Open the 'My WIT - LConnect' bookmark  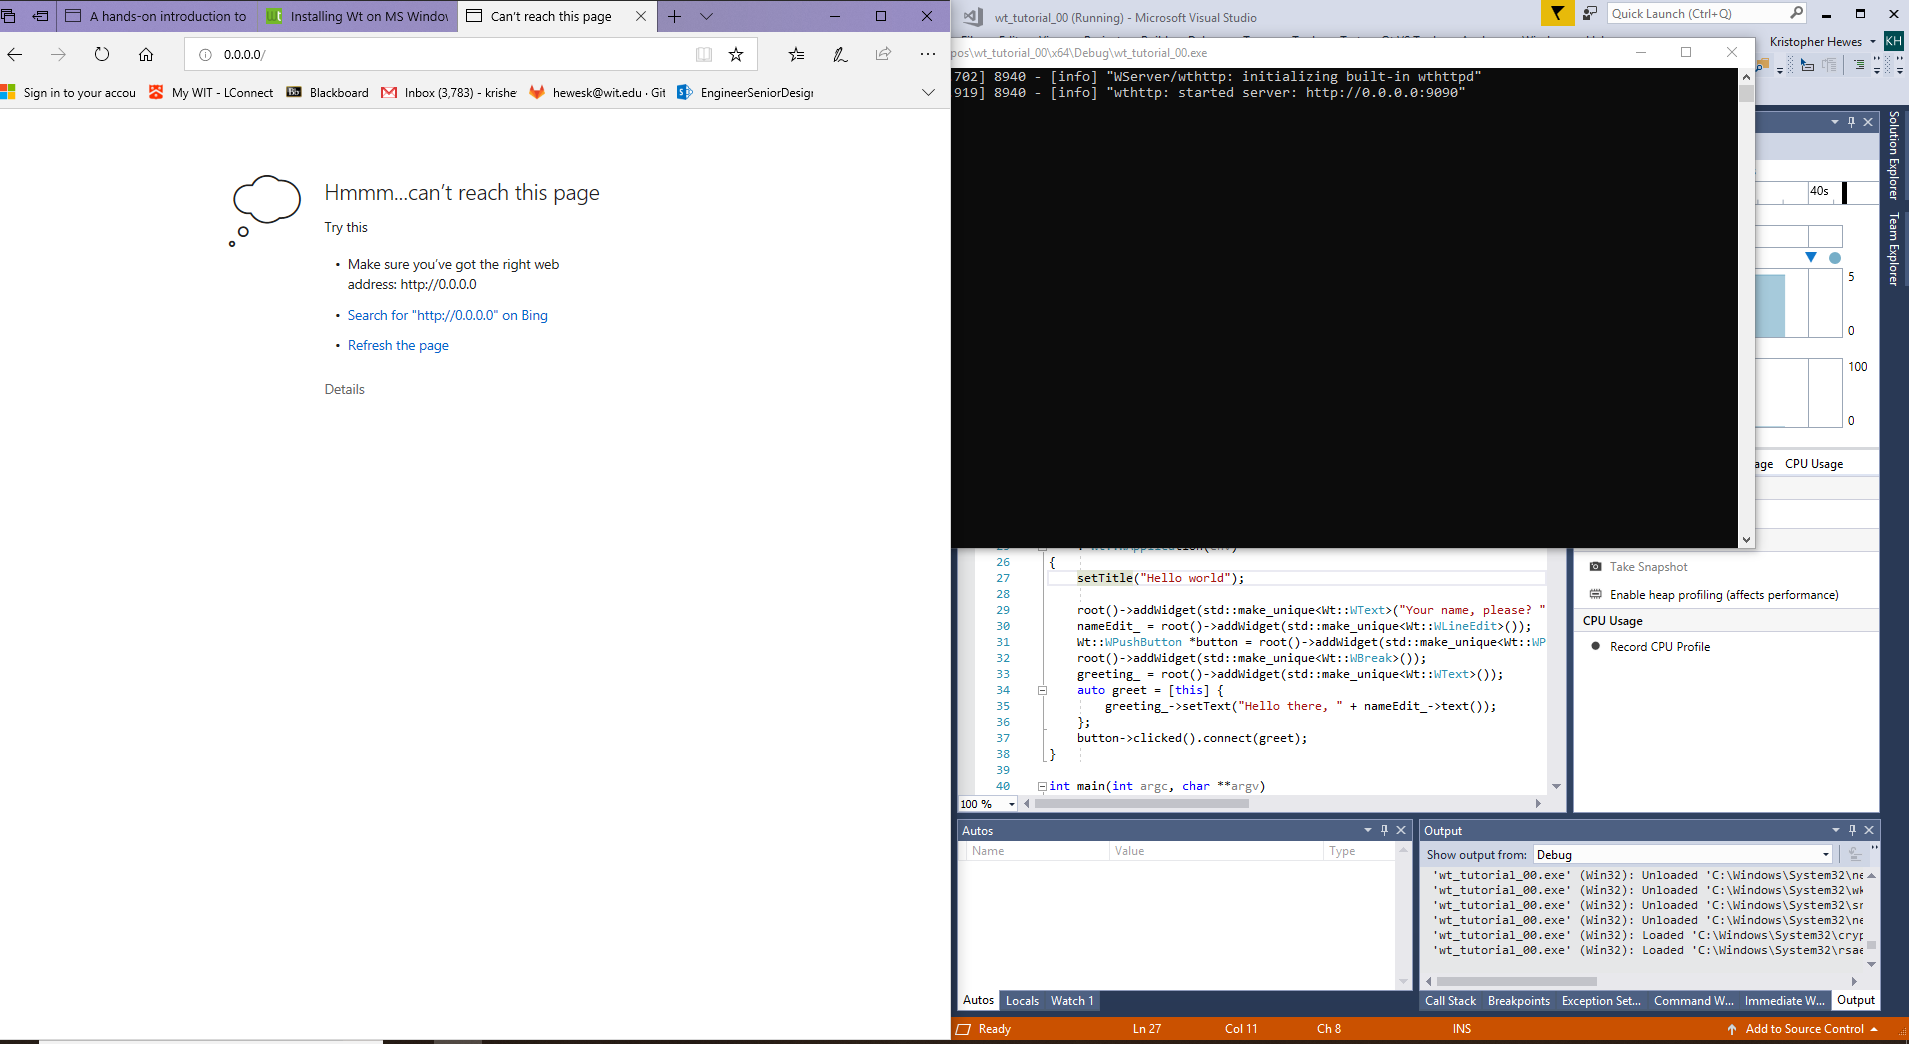click(211, 92)
